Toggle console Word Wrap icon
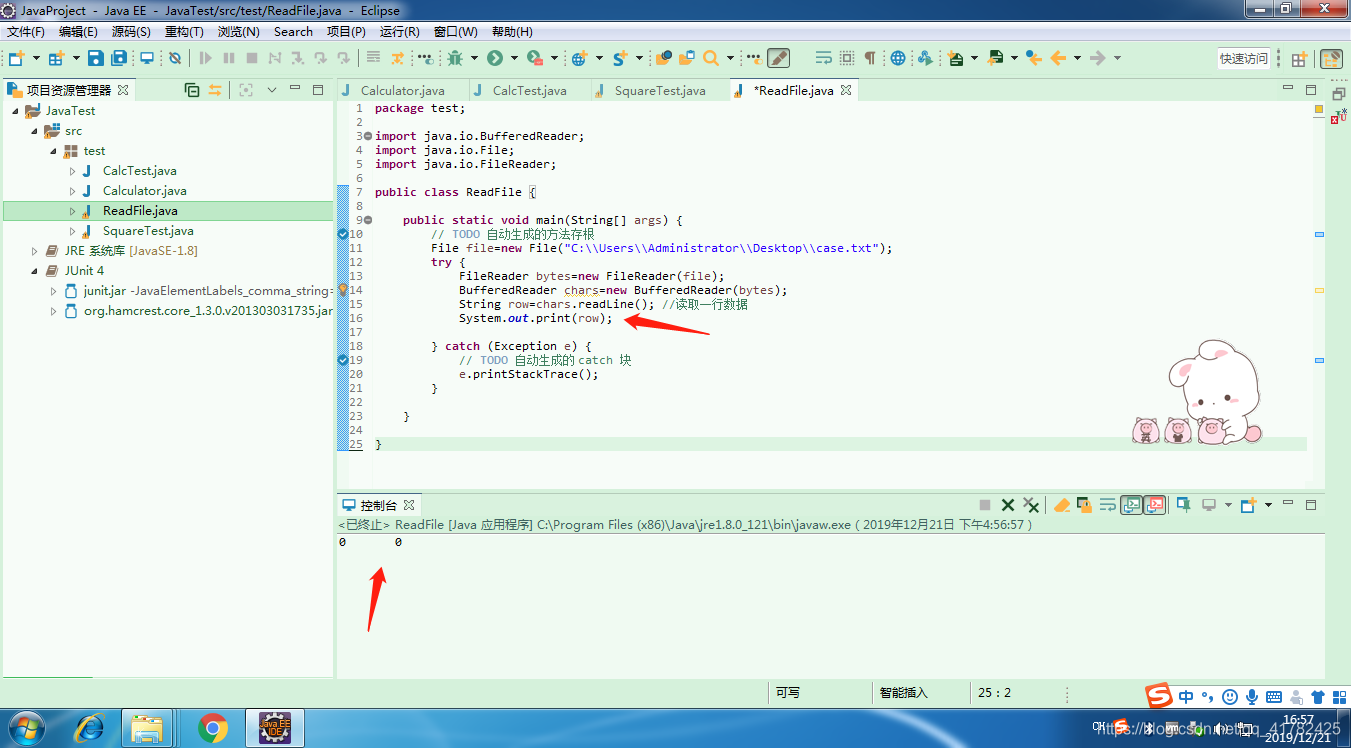 tap(1108, 505)
